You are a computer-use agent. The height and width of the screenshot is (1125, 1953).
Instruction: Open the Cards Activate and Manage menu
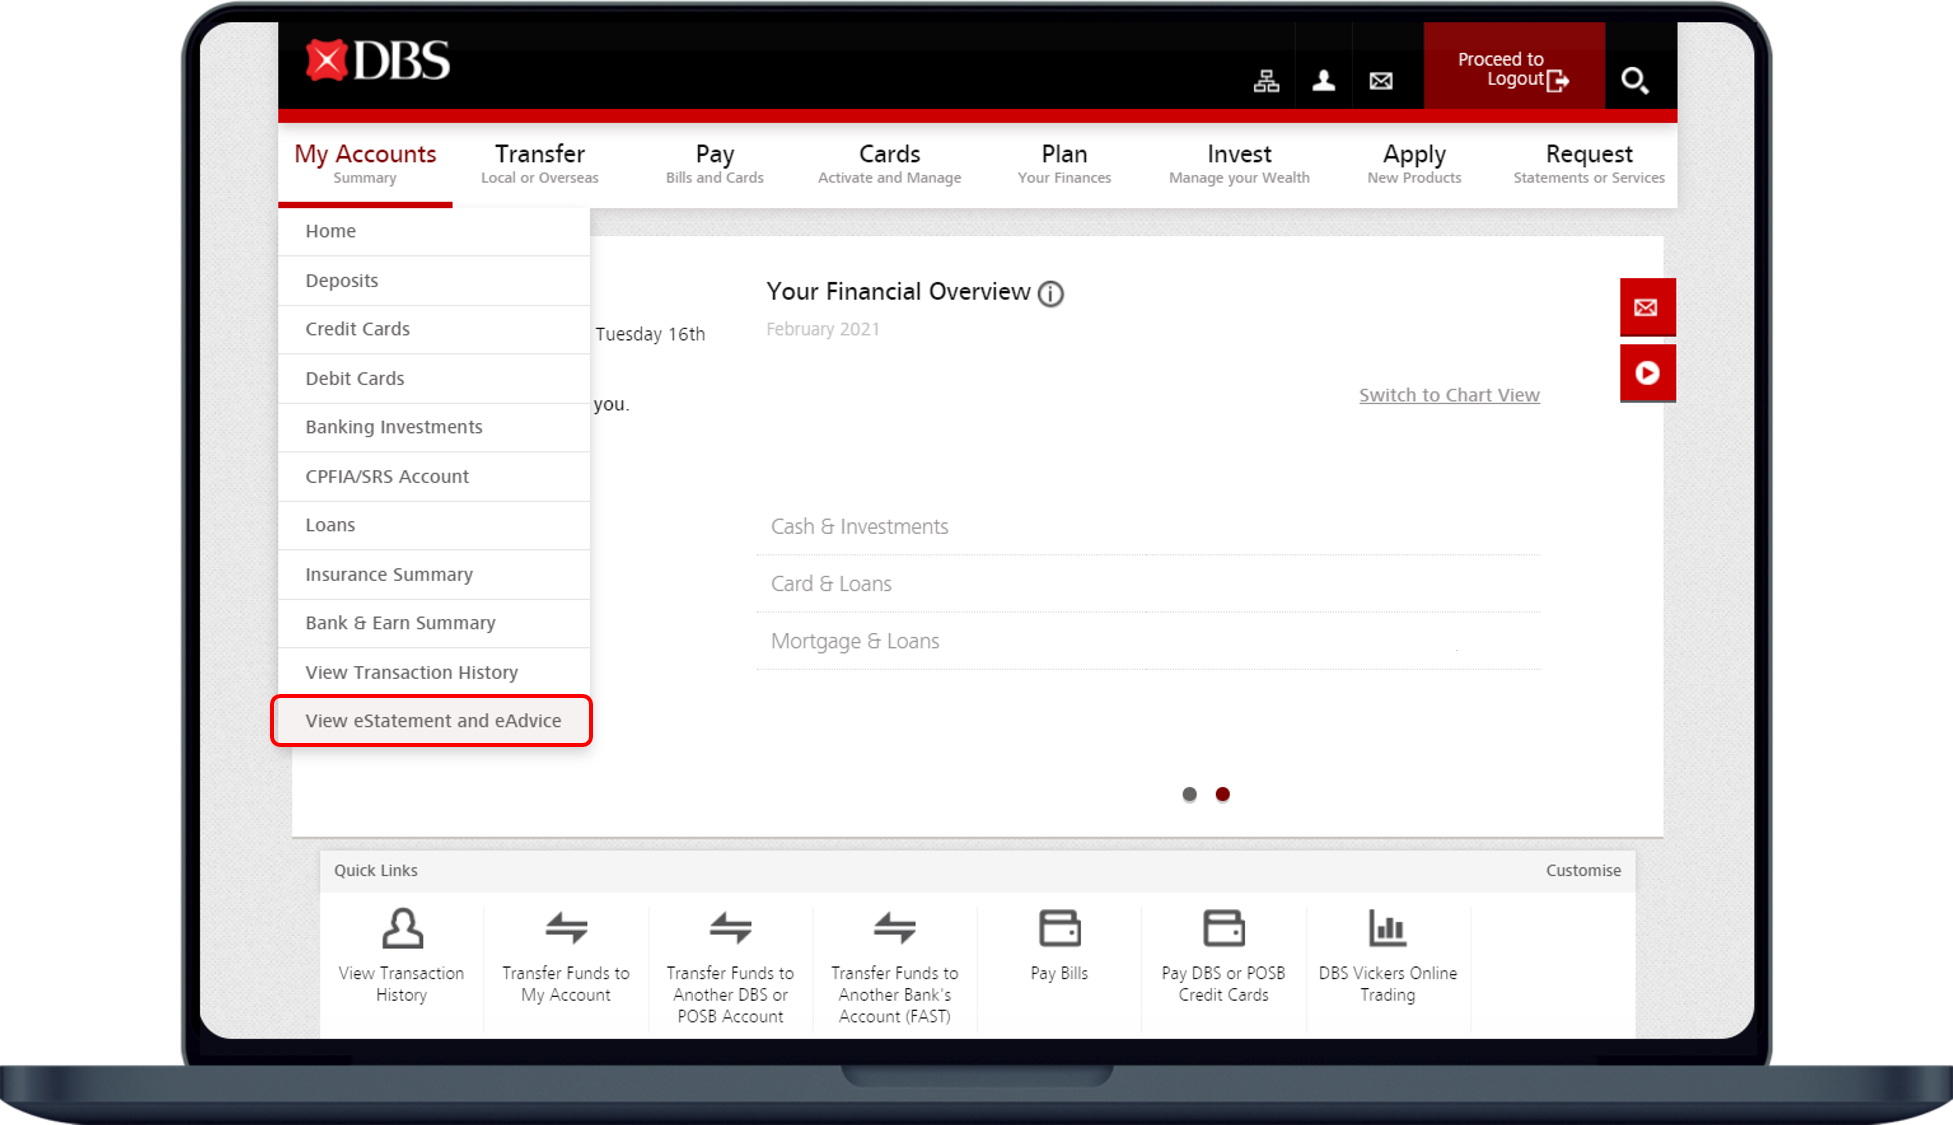(x=890, y=164)
